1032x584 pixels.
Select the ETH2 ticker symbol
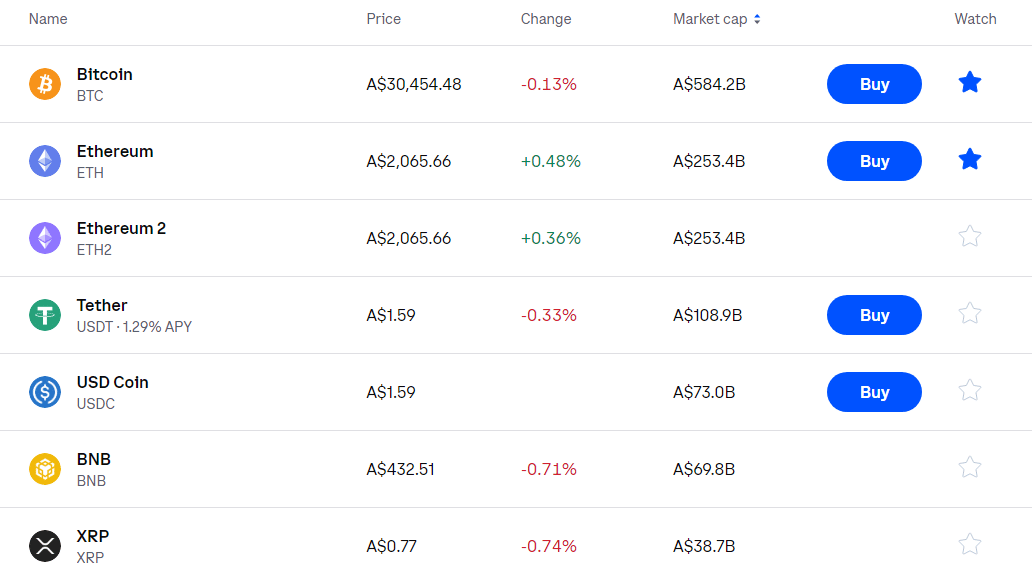click(94, 250)
